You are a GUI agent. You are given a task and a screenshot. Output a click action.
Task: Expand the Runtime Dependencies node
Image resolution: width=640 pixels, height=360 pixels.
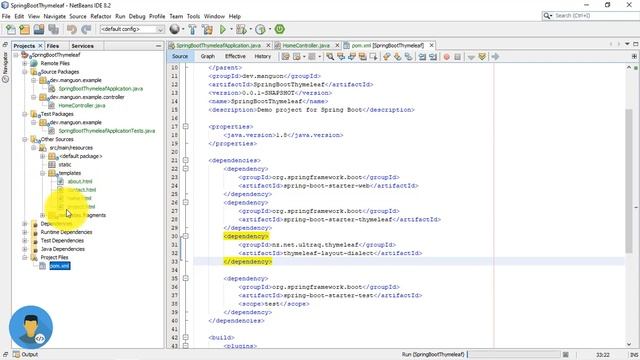tap(25, 232)
